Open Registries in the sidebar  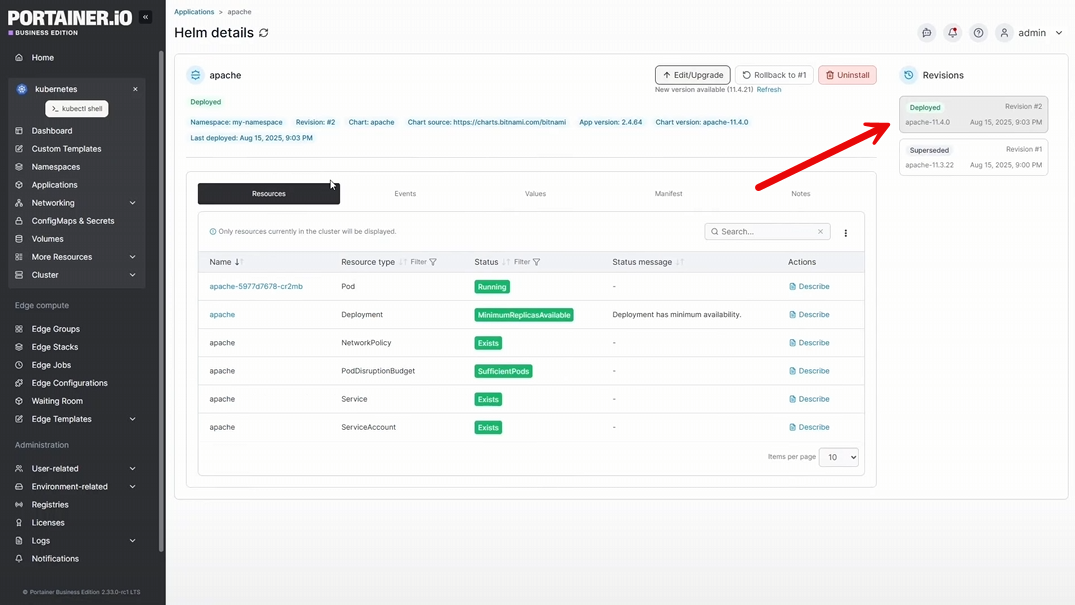click(50, 505)
